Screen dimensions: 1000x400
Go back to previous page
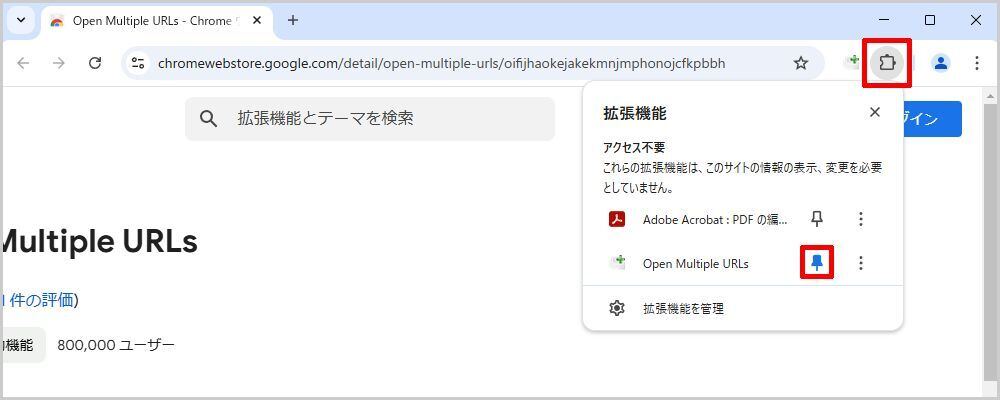[x=23, y=63]
